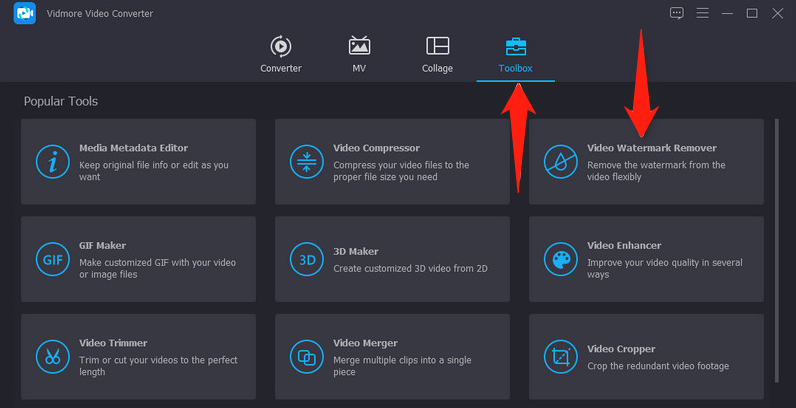Viewport: 796px width, 408px height.
Task: Open GIF Maker title text
Action: (x=103, y=246)
